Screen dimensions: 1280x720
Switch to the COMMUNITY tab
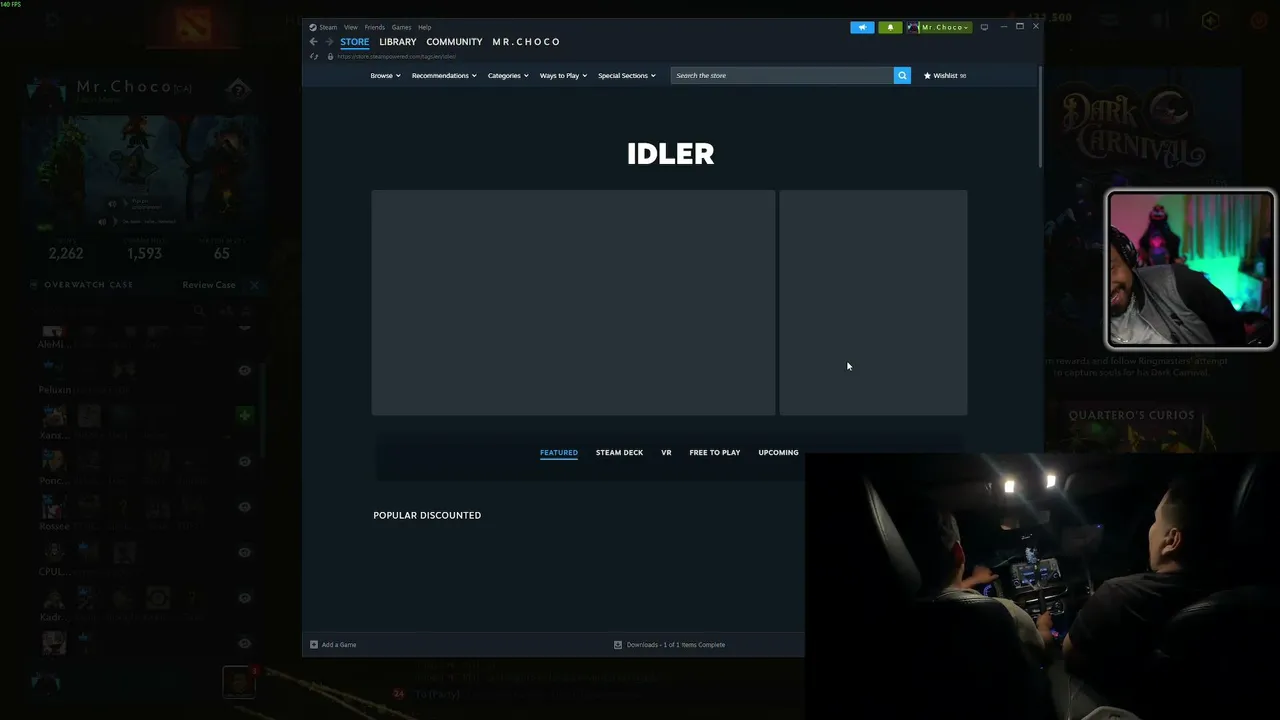click(454, 42)
